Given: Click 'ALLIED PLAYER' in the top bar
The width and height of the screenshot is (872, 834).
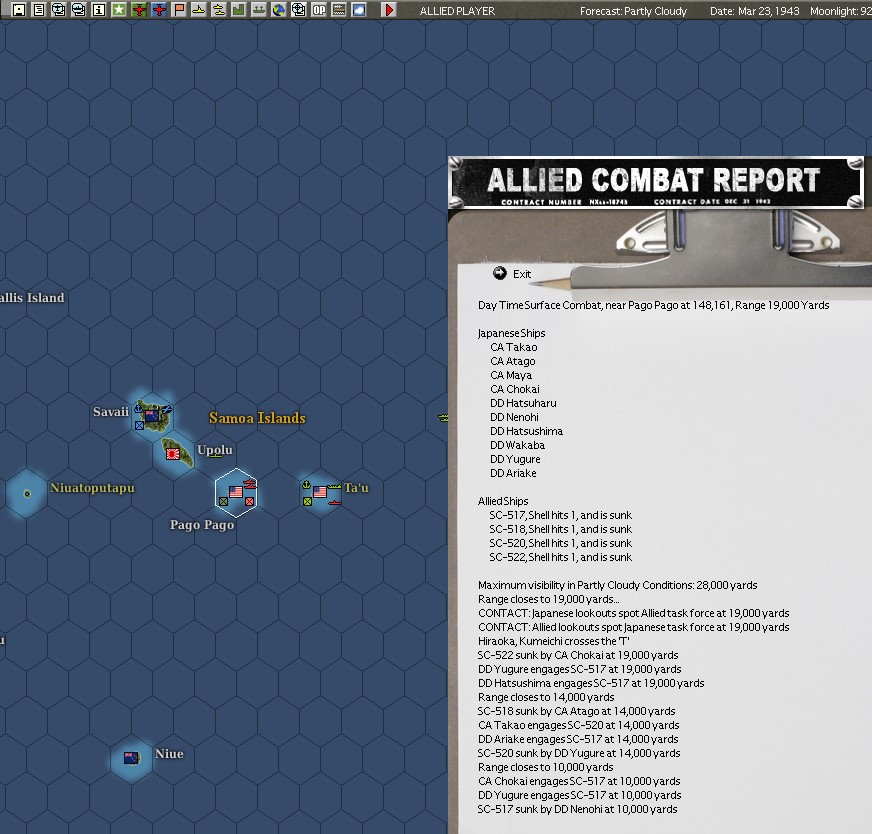Looking at the screenshot, I should (457, 11).
